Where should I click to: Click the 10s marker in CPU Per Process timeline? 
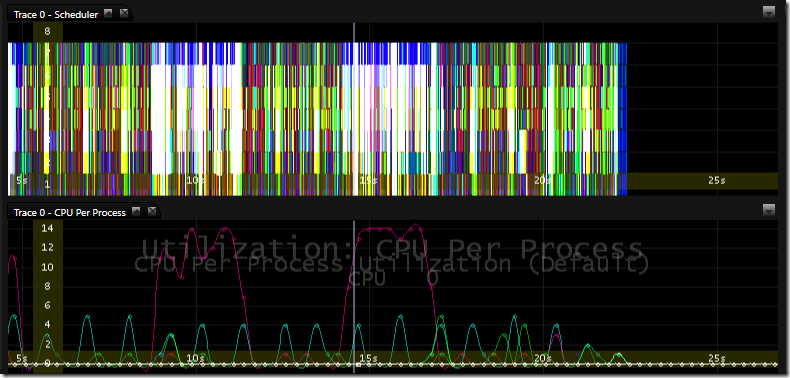click(195, 358)
